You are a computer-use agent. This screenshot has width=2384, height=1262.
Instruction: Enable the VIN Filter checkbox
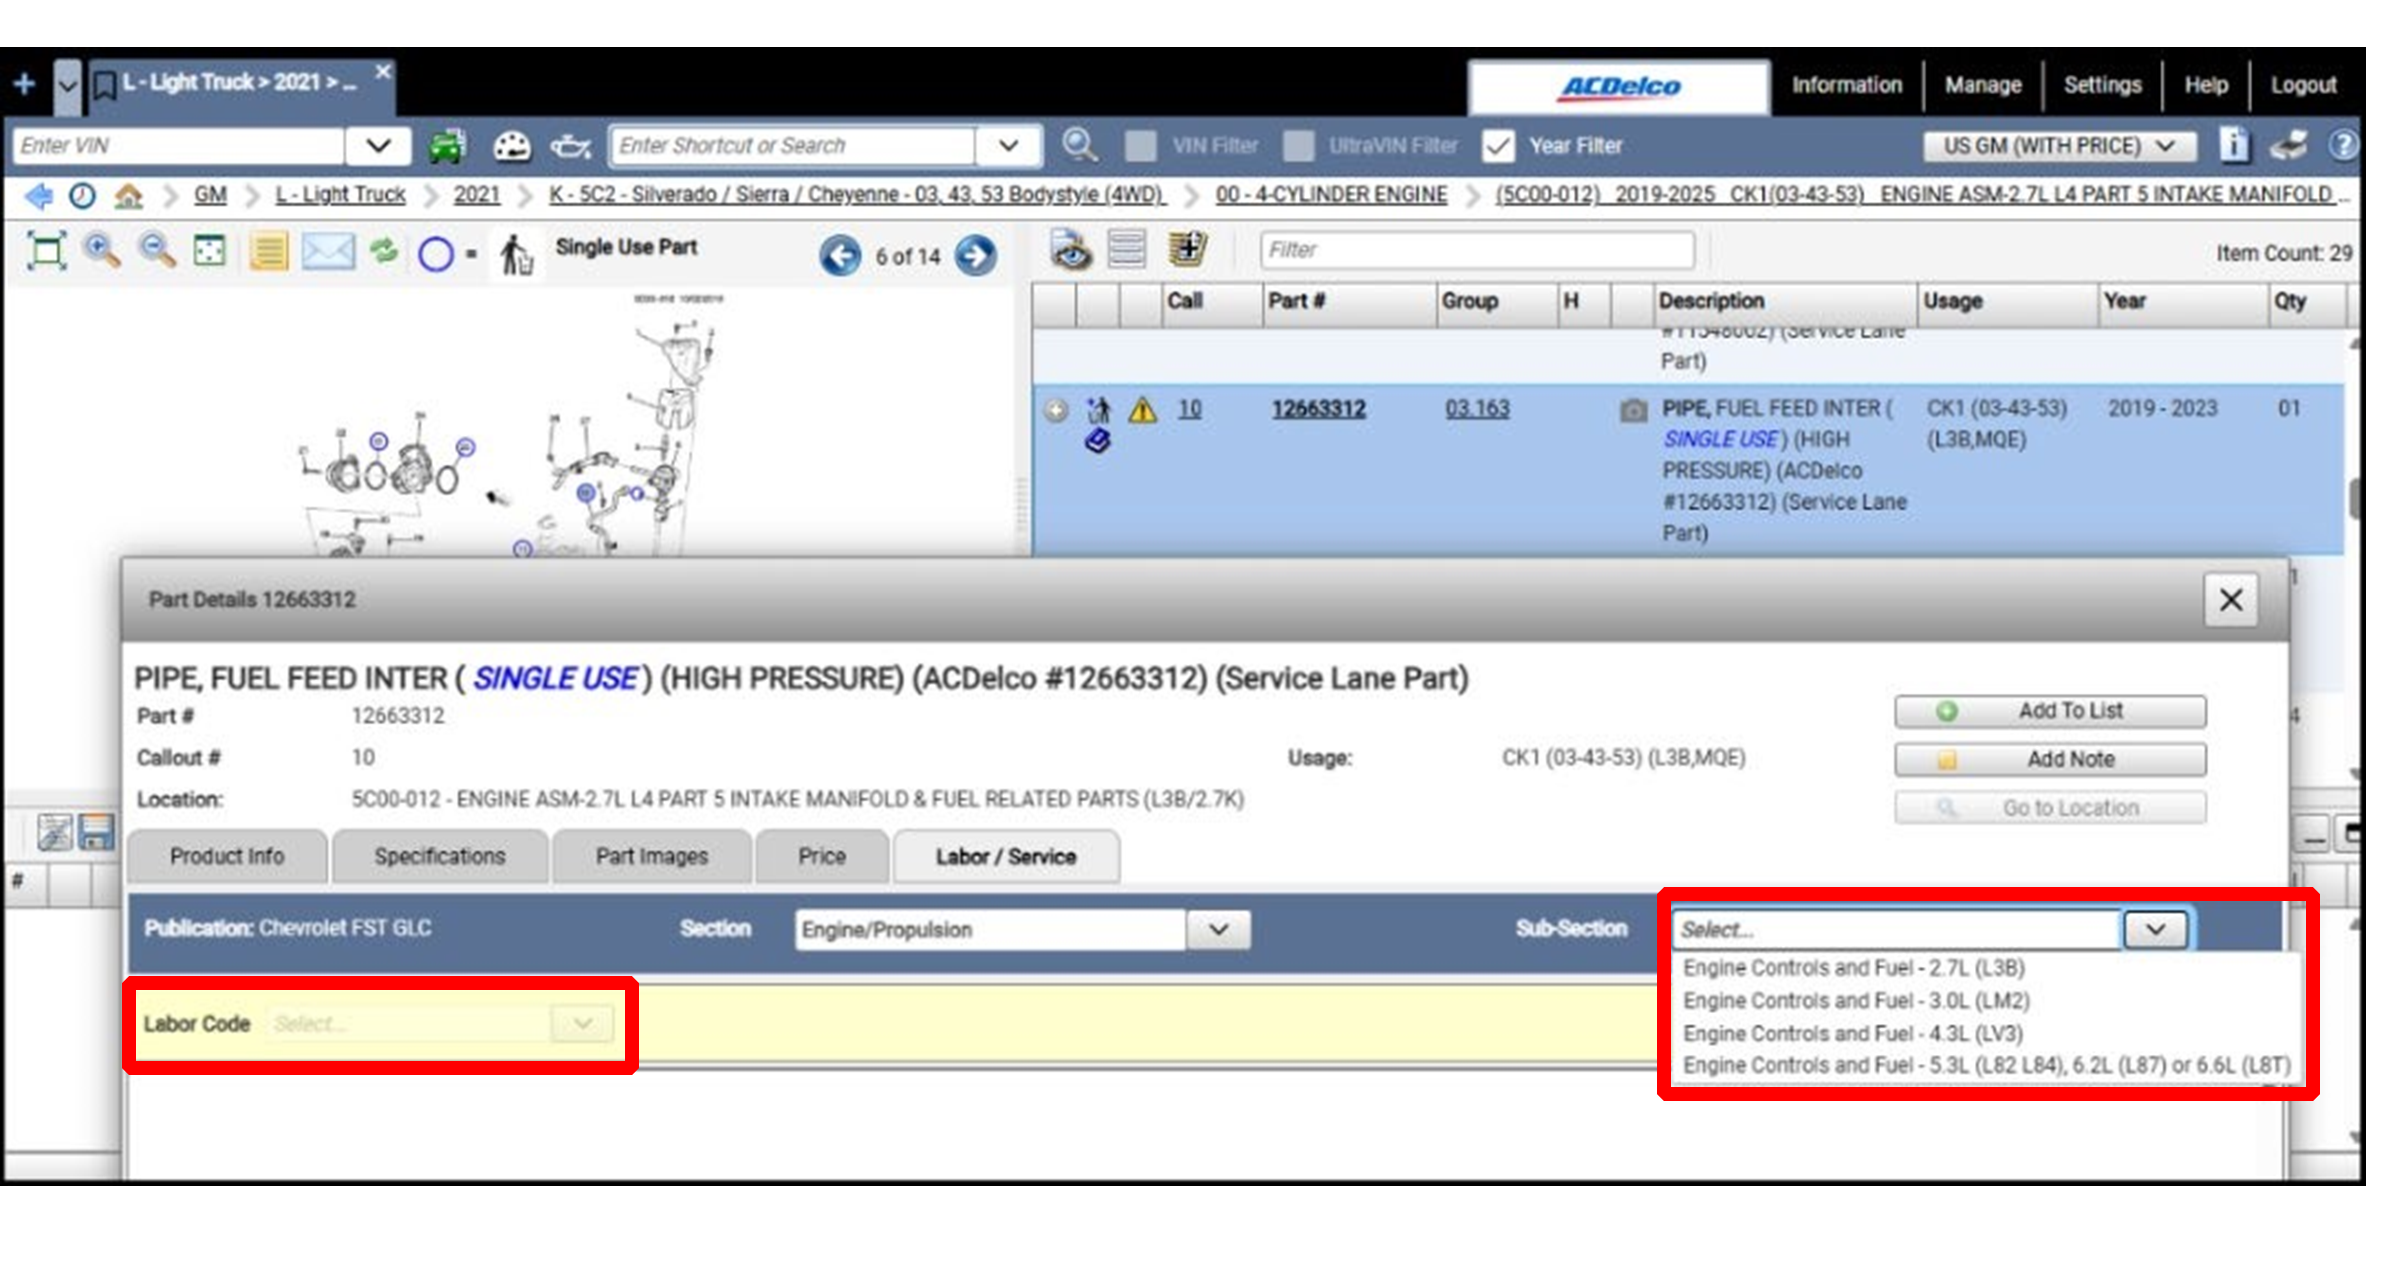tap(1141, 146)
